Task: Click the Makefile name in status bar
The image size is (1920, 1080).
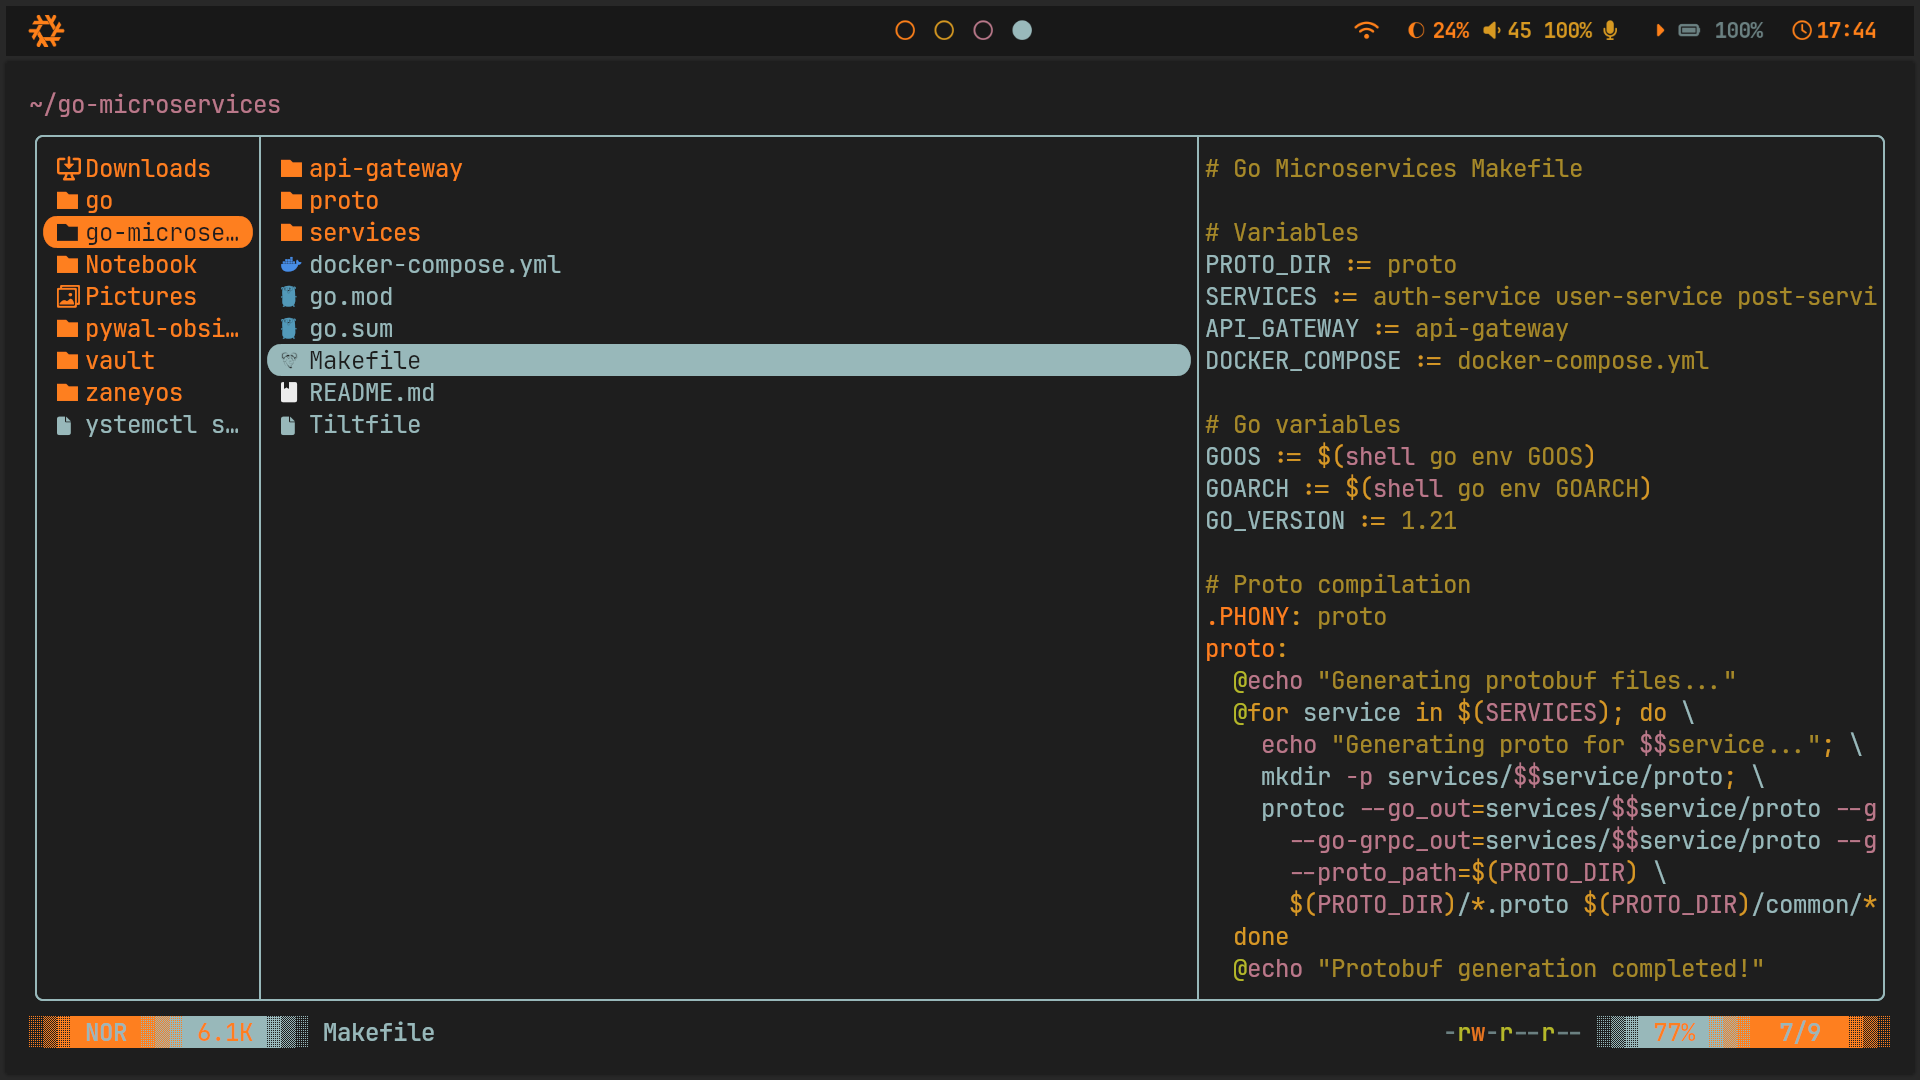Action: pyautogui.click(x=379, y=1033)
